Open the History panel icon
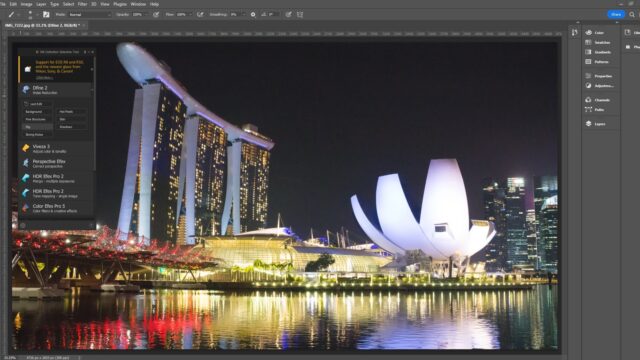Viewport: 640px width, 360px height. click(x=574, y=33)
